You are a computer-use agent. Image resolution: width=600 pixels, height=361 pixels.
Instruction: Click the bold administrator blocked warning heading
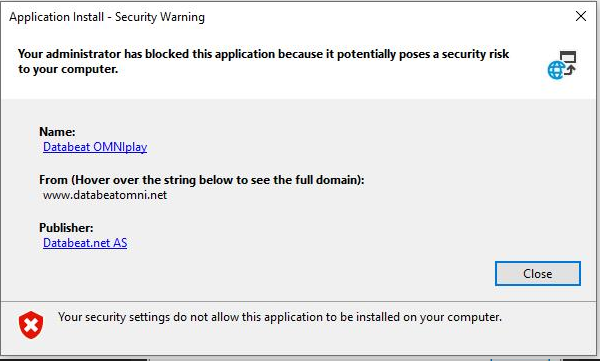pos(263,61)
